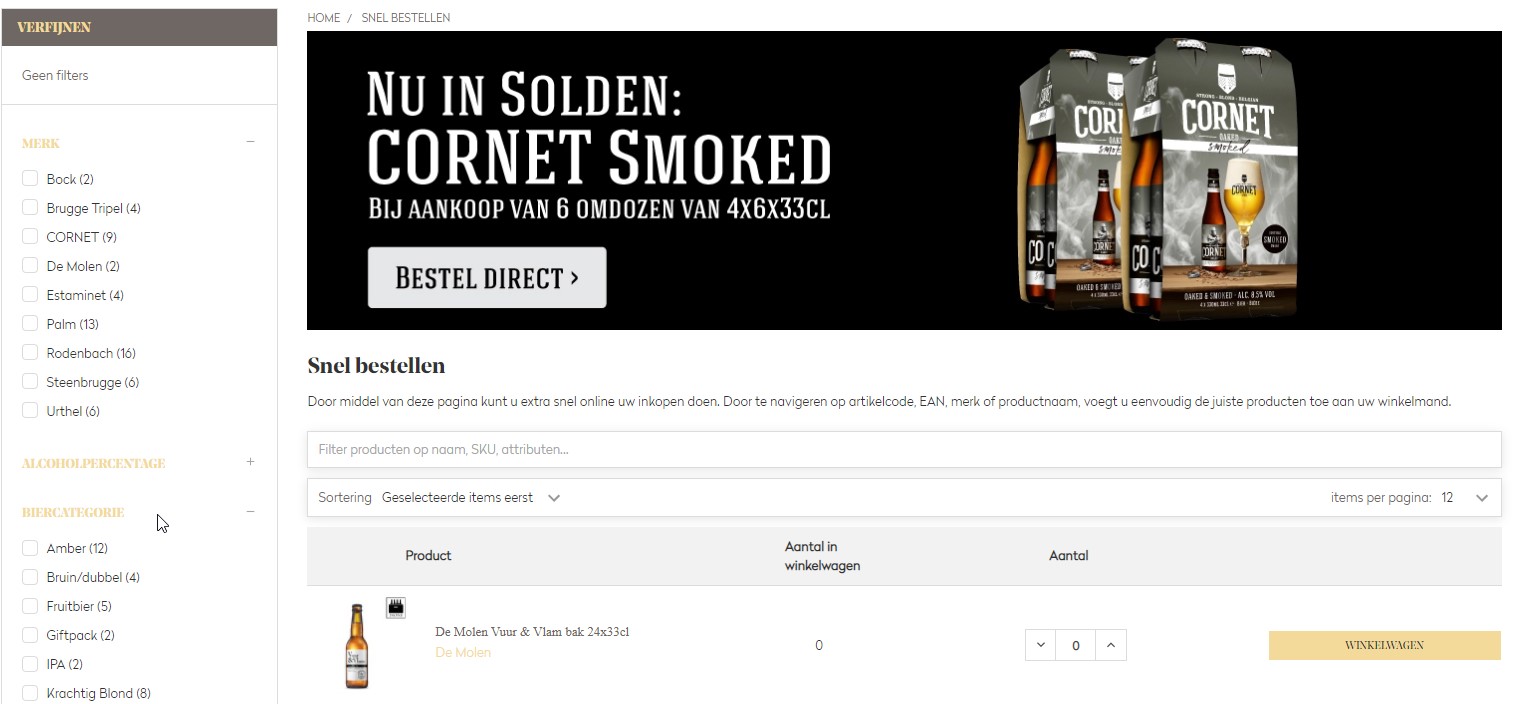Image resolution: width=1527 pixels, height=704 pixels.
Task: Collapse the BIERCATEGORIE section minus icon
Action: 250,512
